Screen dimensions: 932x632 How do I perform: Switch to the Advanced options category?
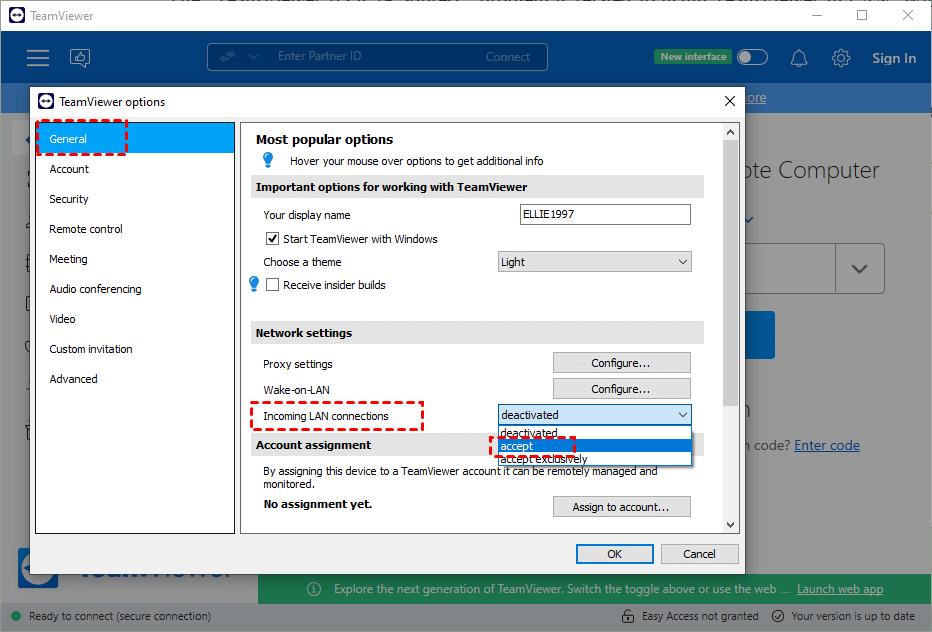(x=74, y=379)
